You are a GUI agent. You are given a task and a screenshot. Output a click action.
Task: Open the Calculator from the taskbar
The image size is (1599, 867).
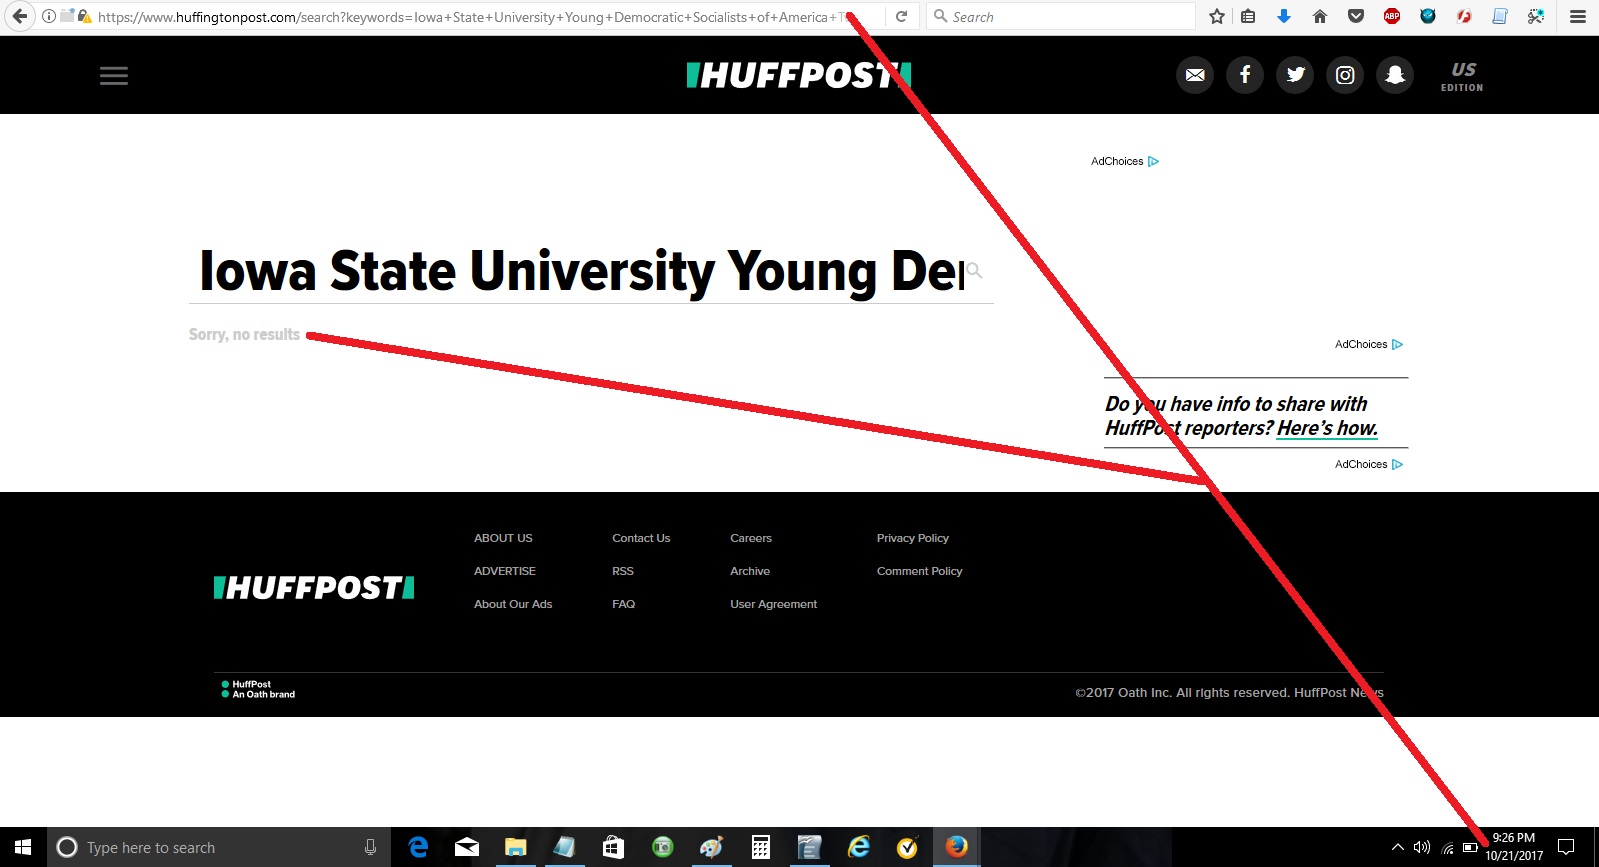761,848
